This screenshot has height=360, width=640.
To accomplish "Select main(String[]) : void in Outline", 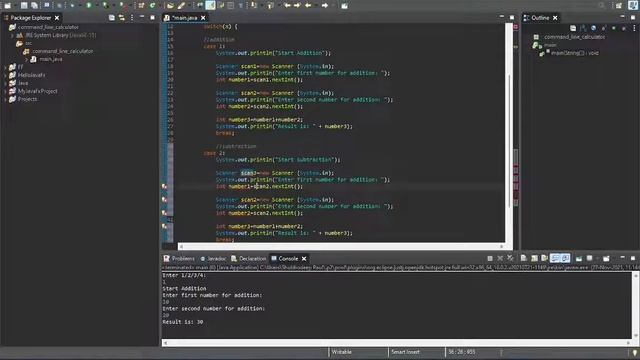I will coord(575,53).
